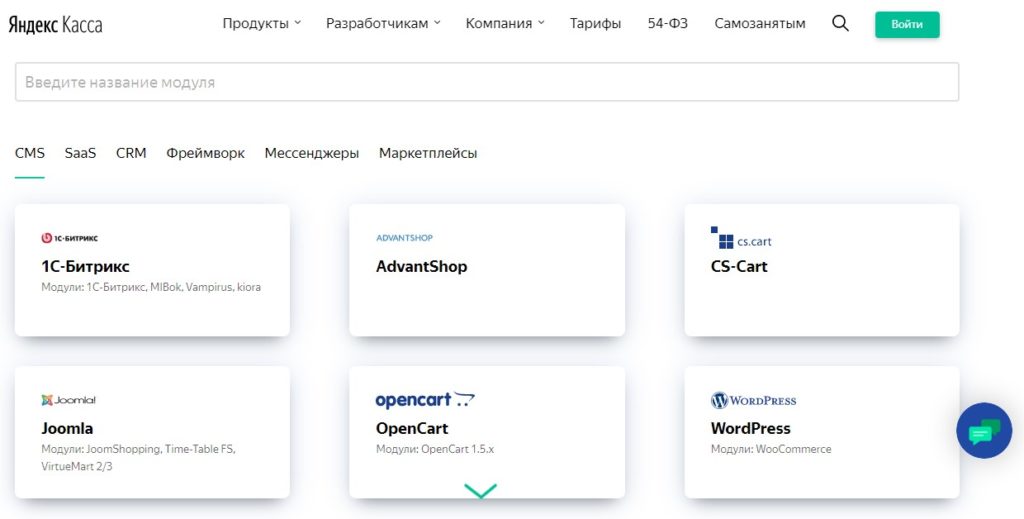Click the search magnifier icon

tap(840, 24)
